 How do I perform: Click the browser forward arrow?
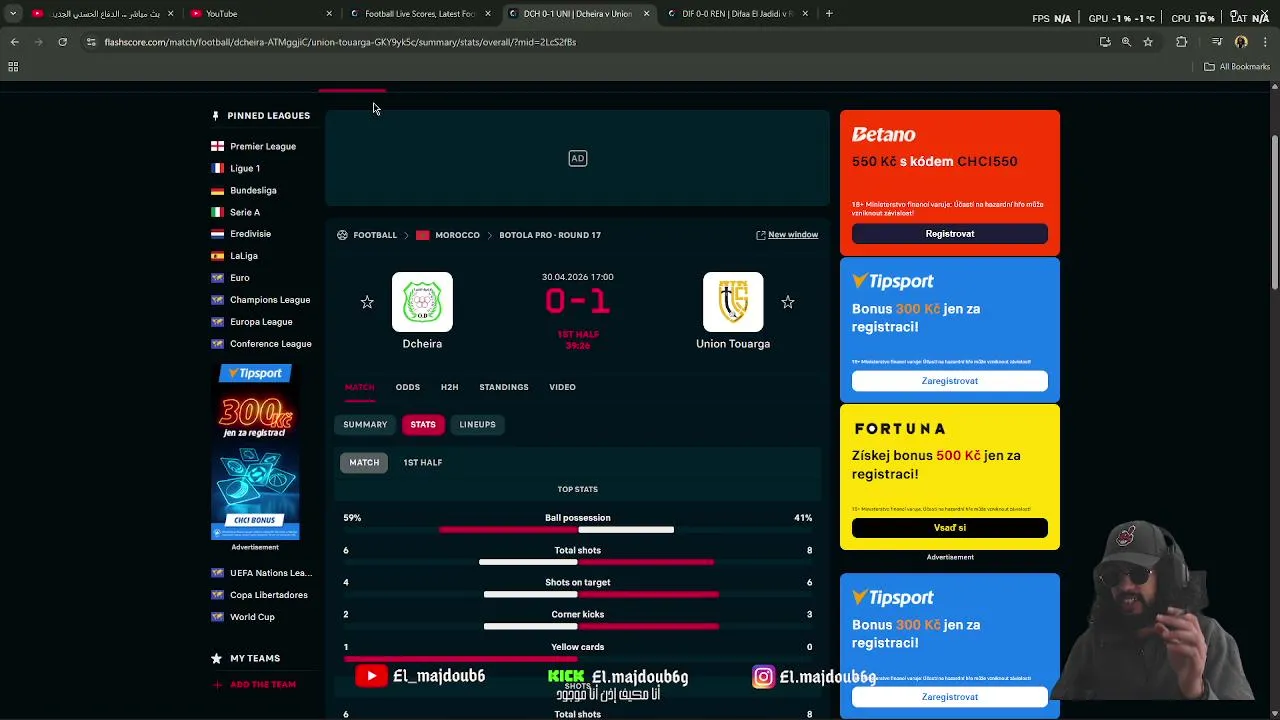coord(39,42)
